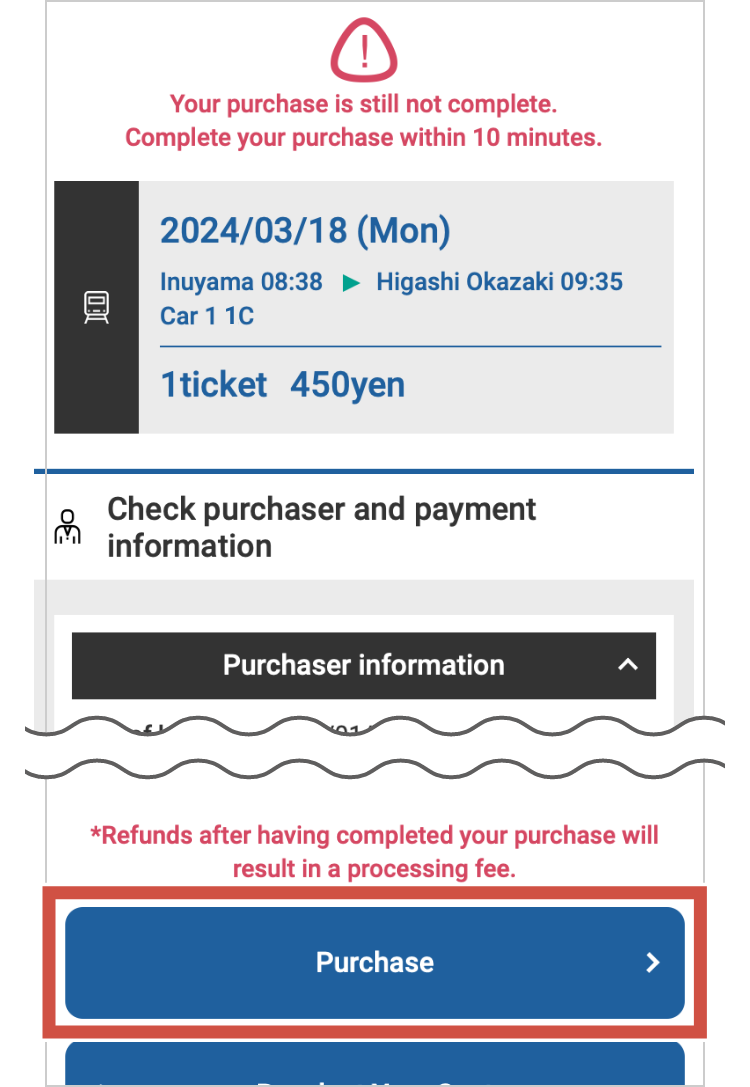Viewport: 750px width, 1087px height.
Task: Click the 2024/03/18 (Mon) travel date
Action: [305, 231]
